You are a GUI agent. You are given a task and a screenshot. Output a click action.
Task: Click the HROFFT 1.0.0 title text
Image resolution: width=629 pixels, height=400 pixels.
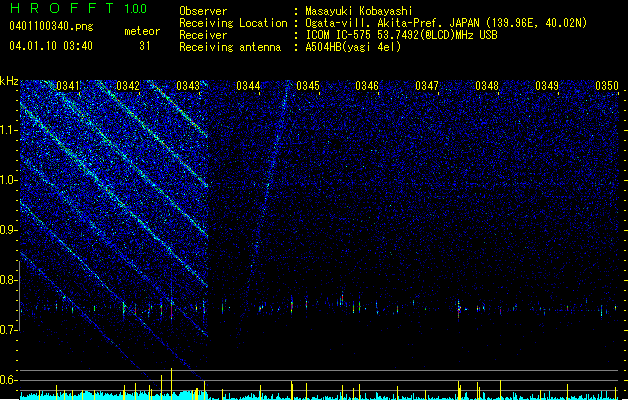(78, 8)
